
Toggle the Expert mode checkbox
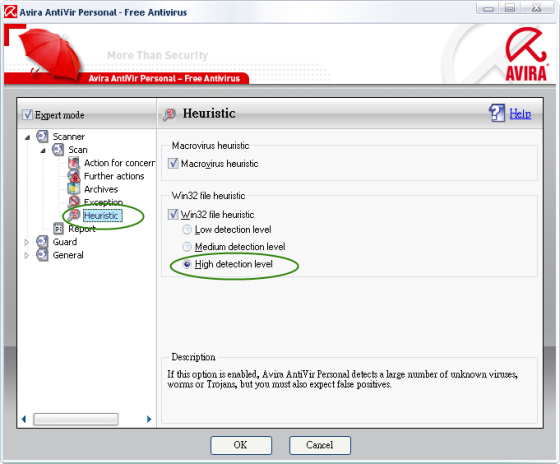click(x=27, y=115)
